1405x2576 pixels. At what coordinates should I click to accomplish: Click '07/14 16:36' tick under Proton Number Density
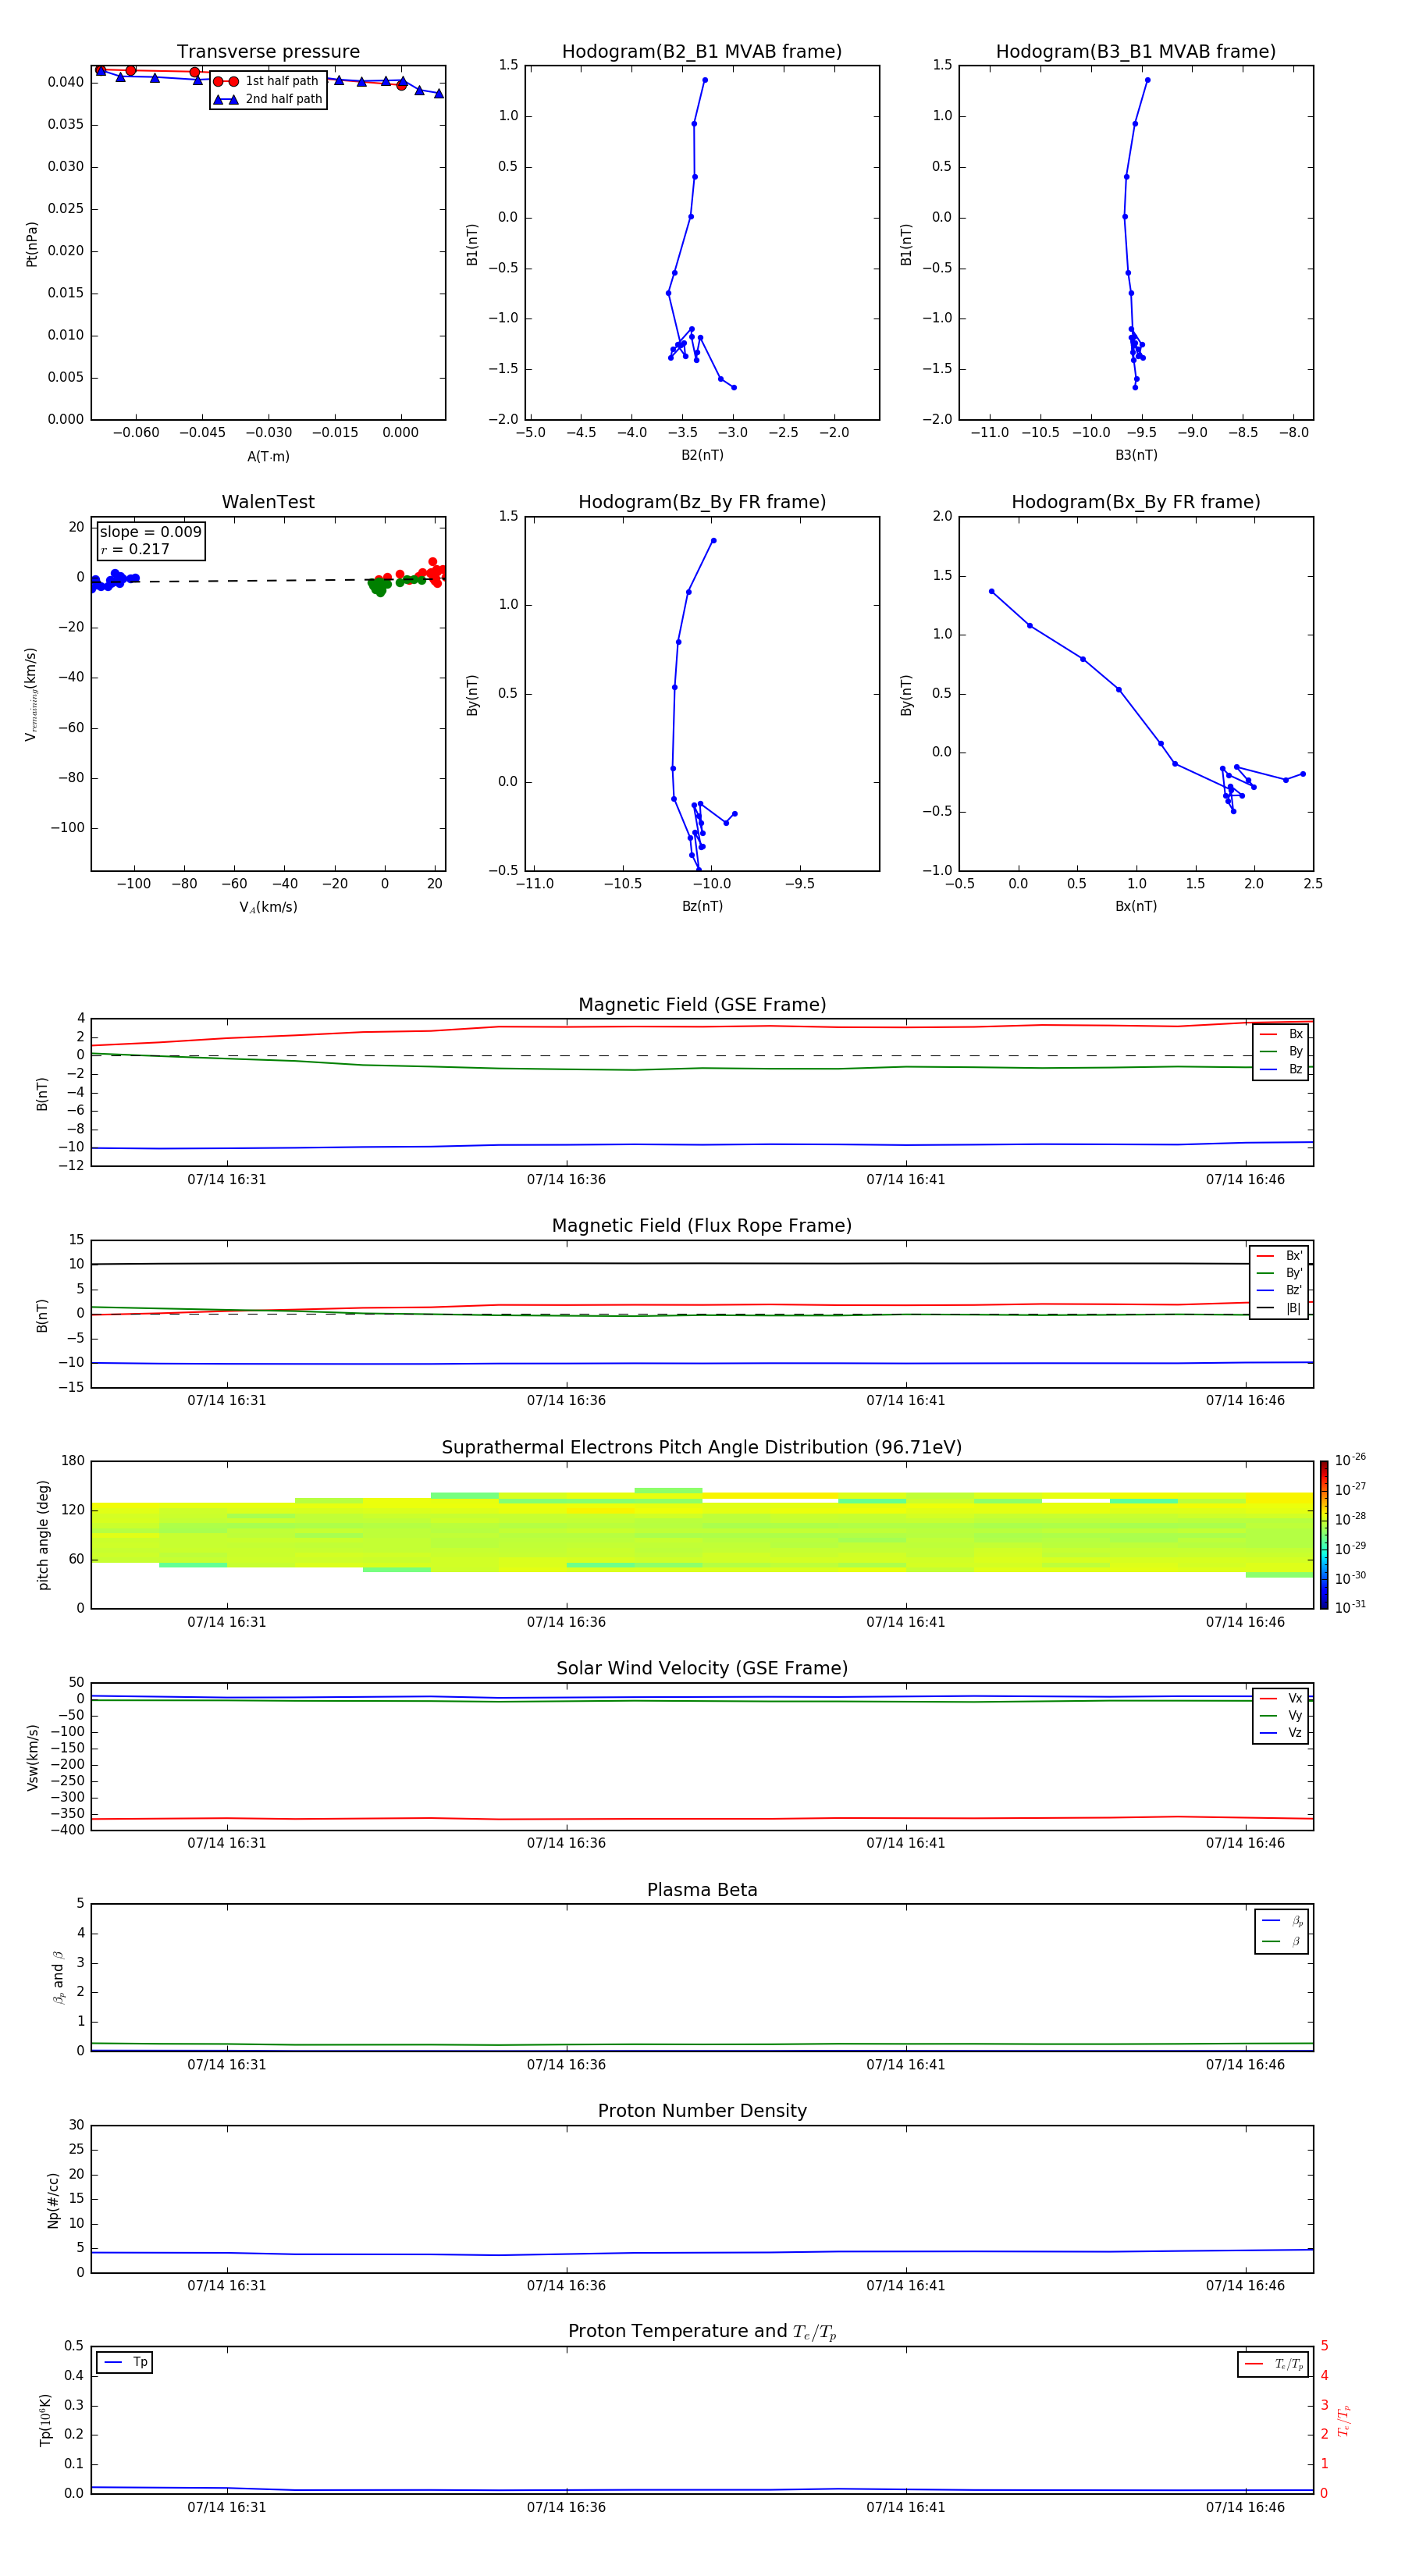(x=566, y=2286)
